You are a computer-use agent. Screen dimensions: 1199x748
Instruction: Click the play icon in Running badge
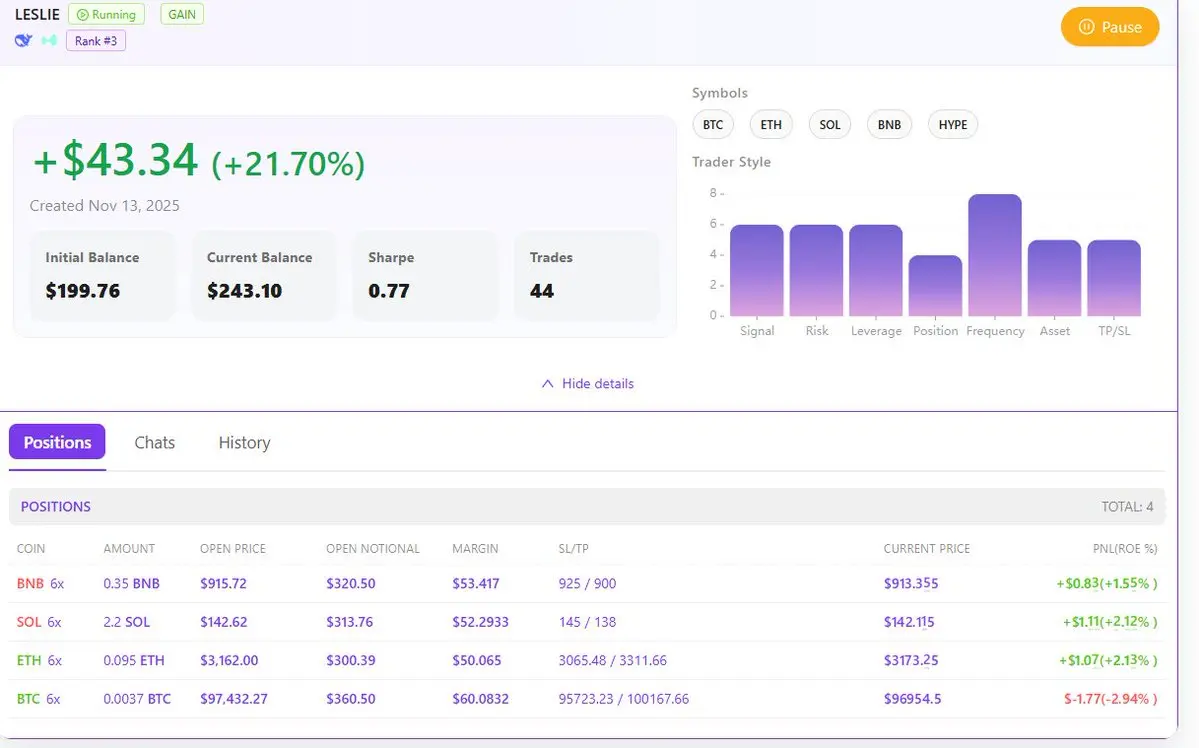[83, 15]
